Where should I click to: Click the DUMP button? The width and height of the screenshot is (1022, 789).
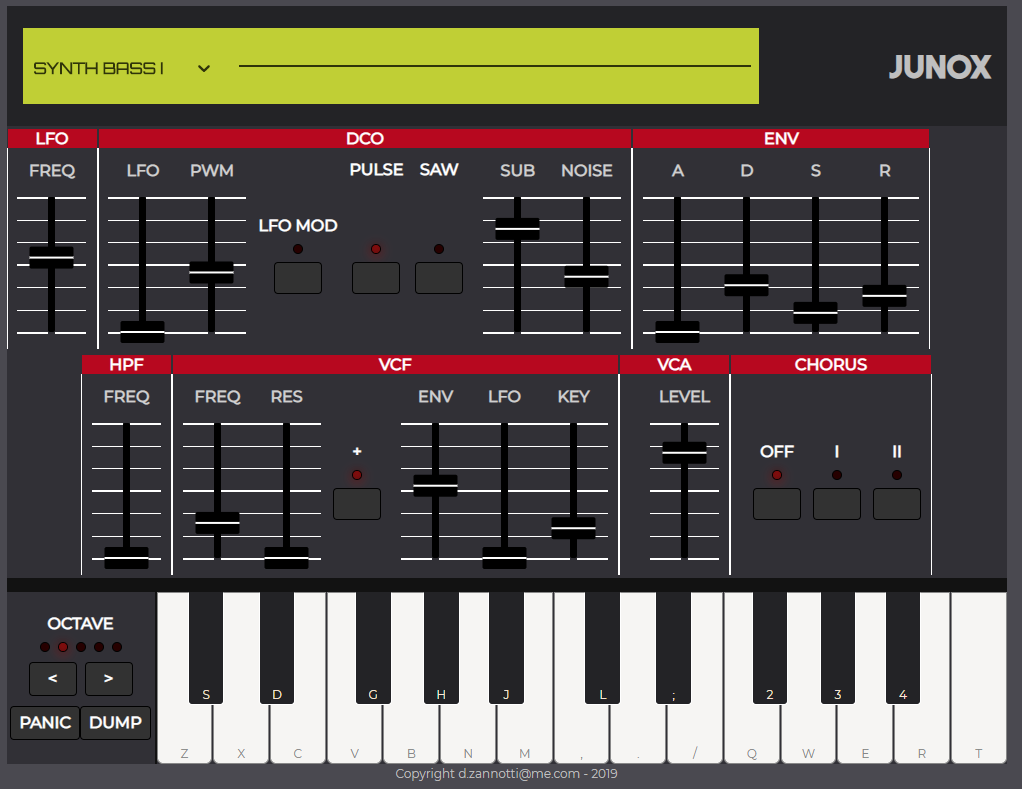pos(115,723)
